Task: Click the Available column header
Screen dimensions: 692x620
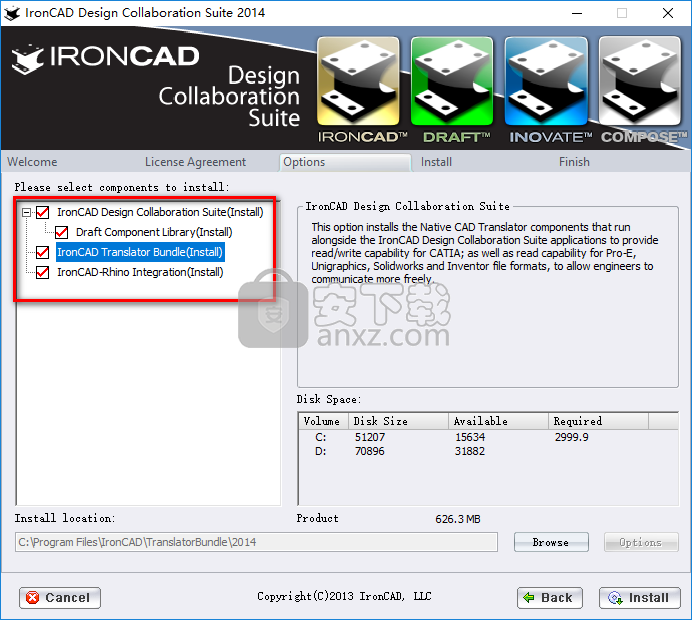Action: pyautogui.click(x=499, y=421)
